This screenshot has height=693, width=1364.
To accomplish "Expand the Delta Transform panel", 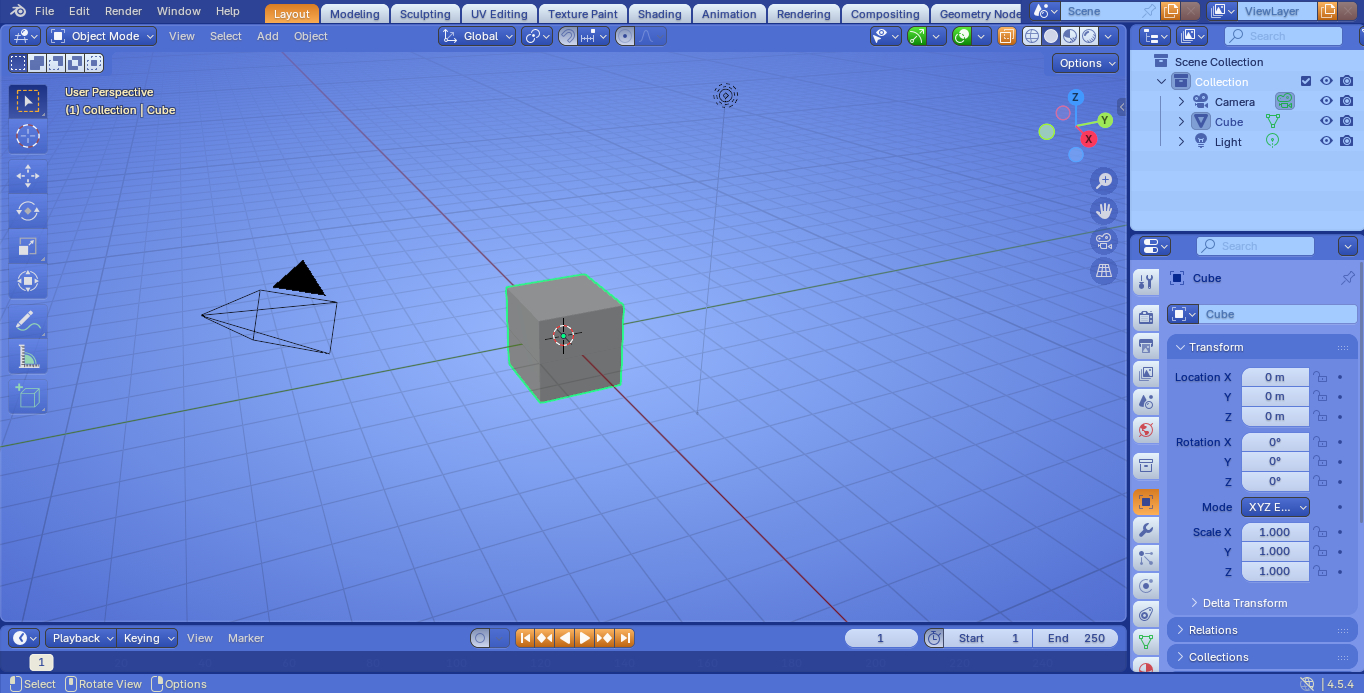I will 1244,603.
